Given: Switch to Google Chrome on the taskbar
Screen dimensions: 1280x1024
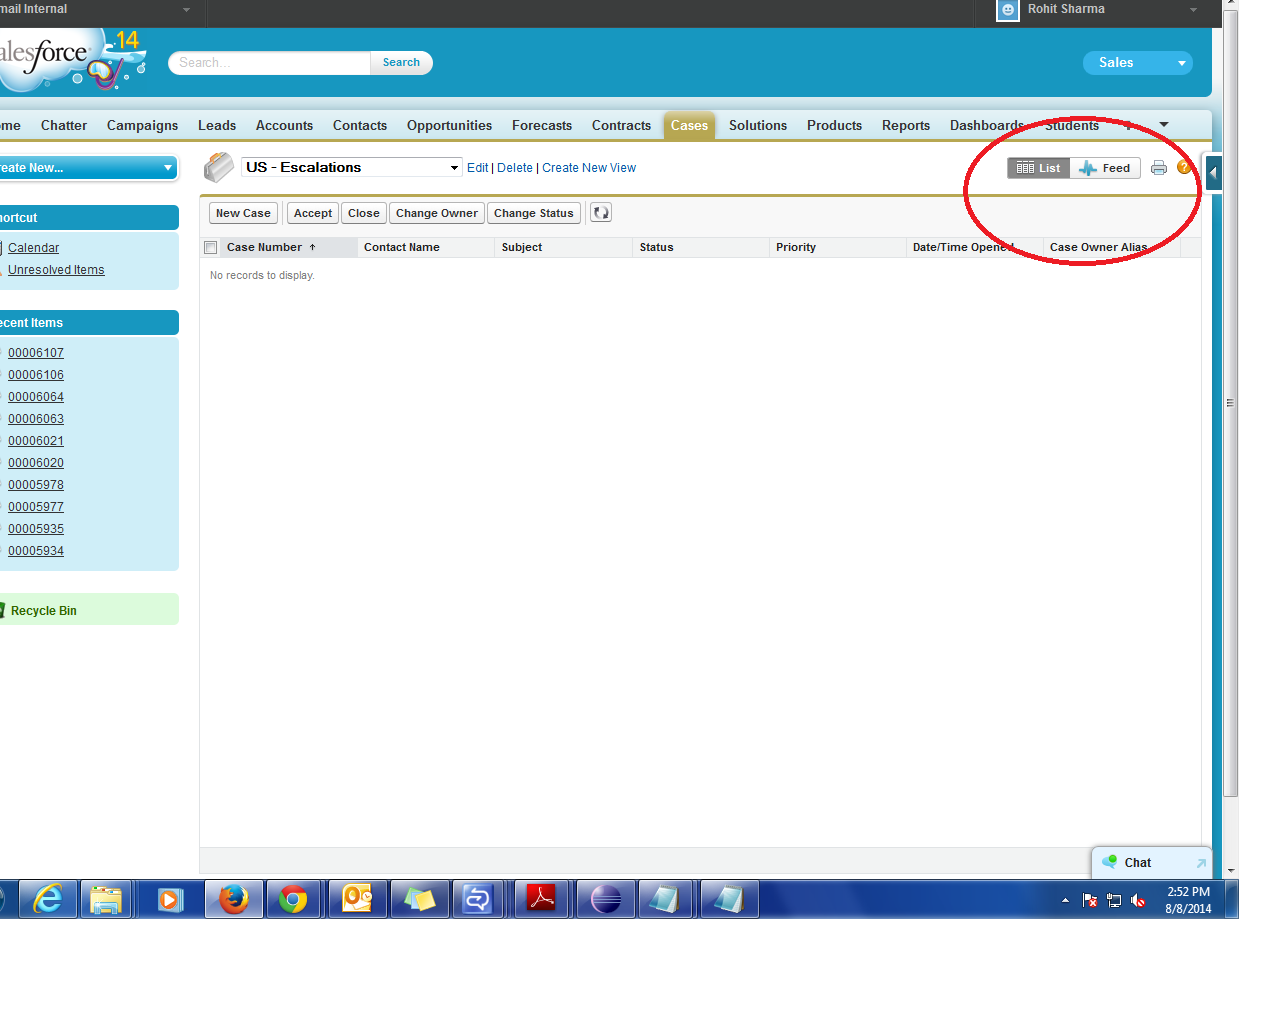Looking at the screenshot, I should coord(294,900).
